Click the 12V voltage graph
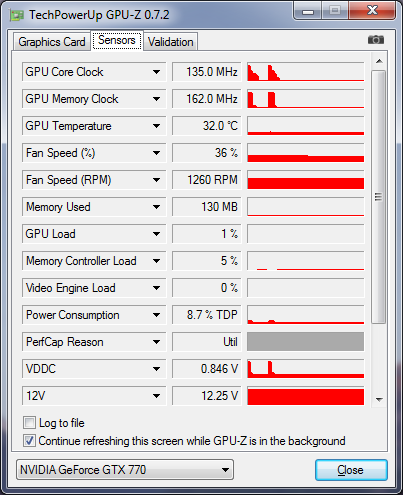The width and height of the screenshot is (403, 495). tap(305, 396)
